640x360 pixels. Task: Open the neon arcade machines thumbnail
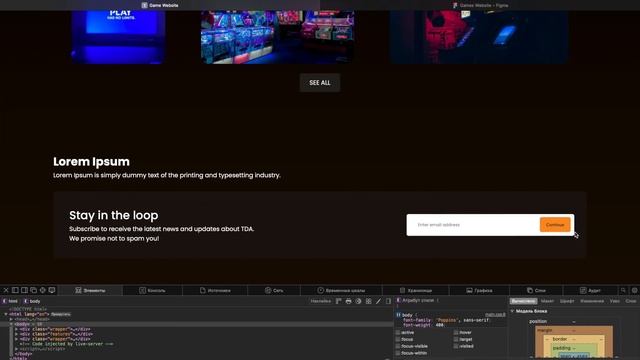click(x=278, y=37)
